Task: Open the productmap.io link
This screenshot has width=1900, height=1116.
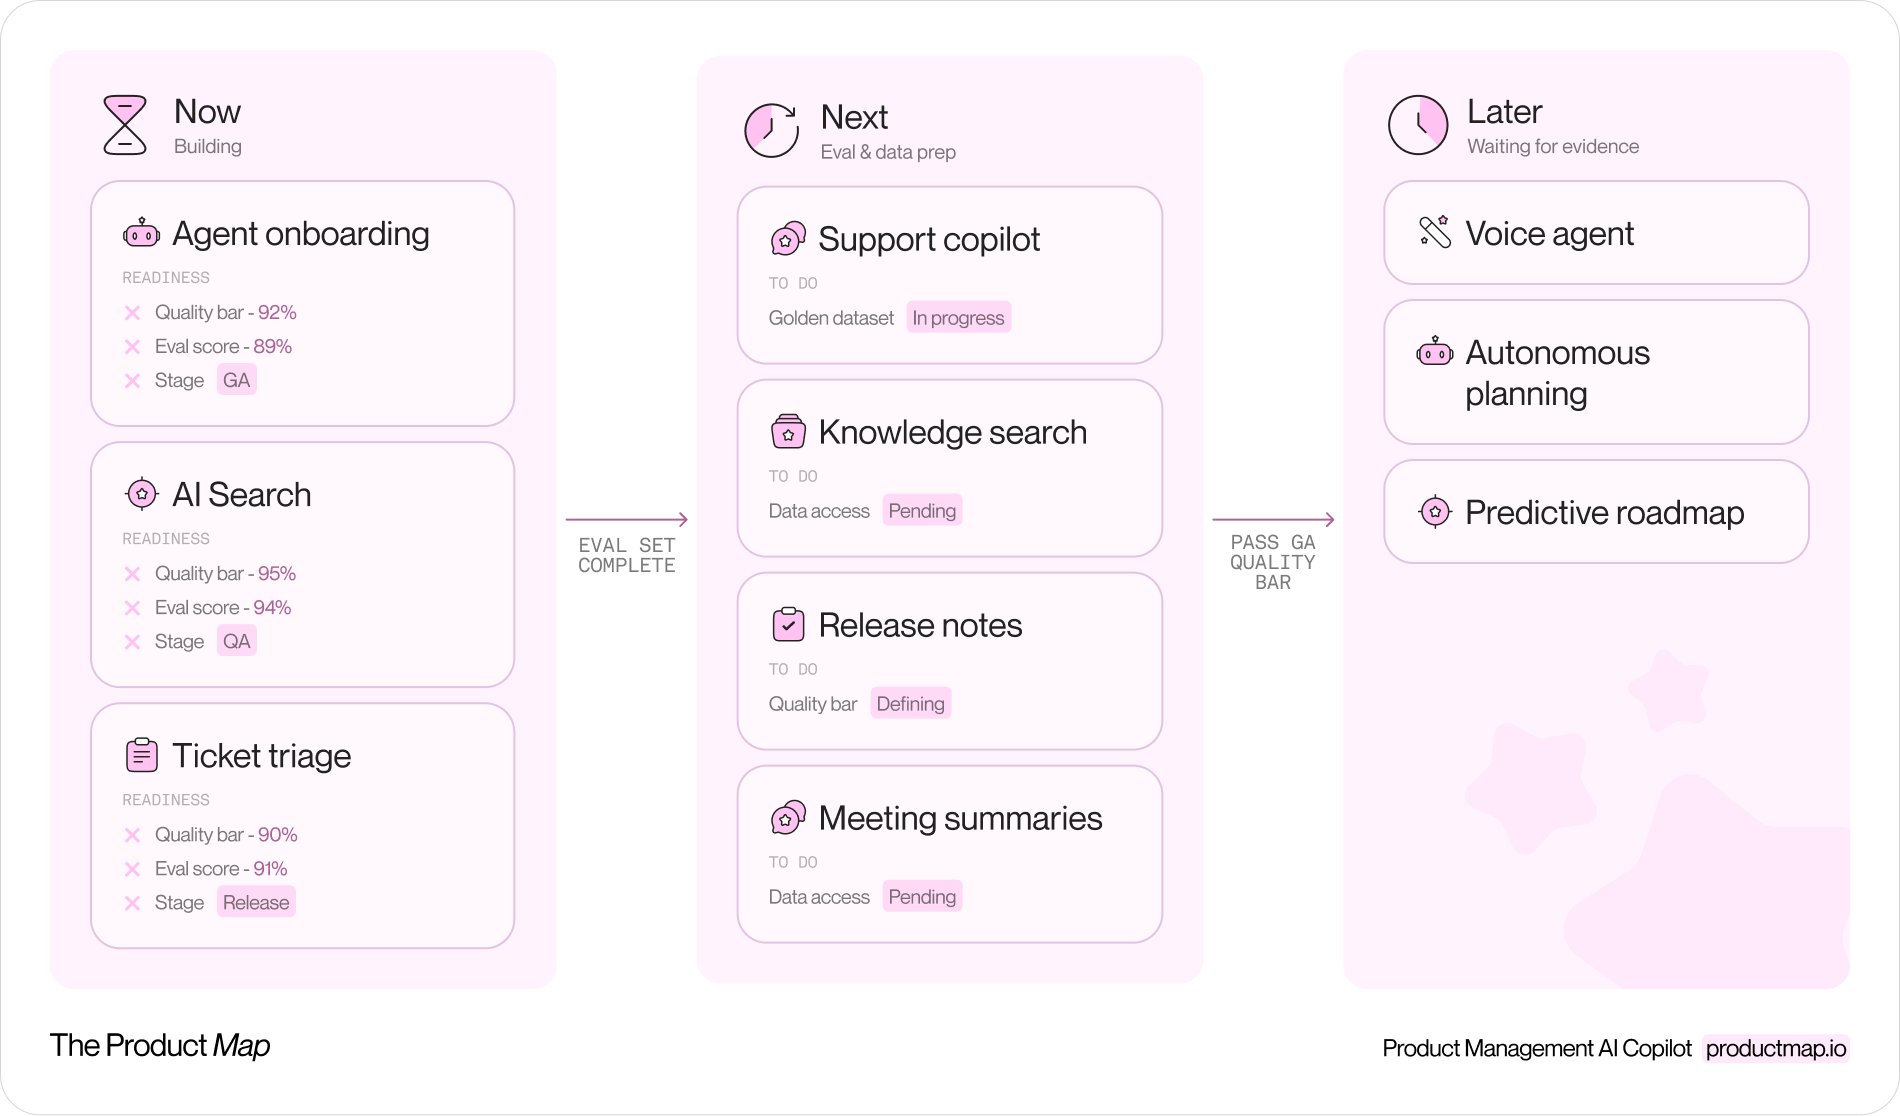Action: [1776, 1048]
